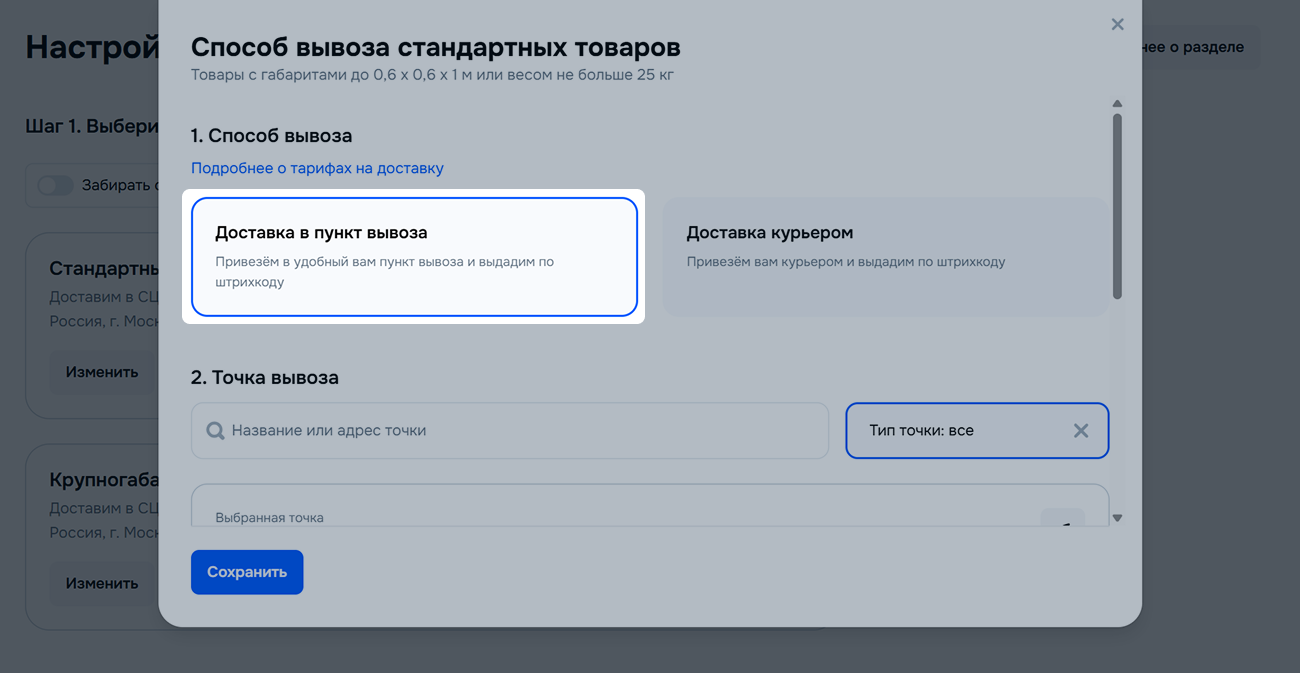Click the scrollbar up arrow in the dialog

point(1117,104)
